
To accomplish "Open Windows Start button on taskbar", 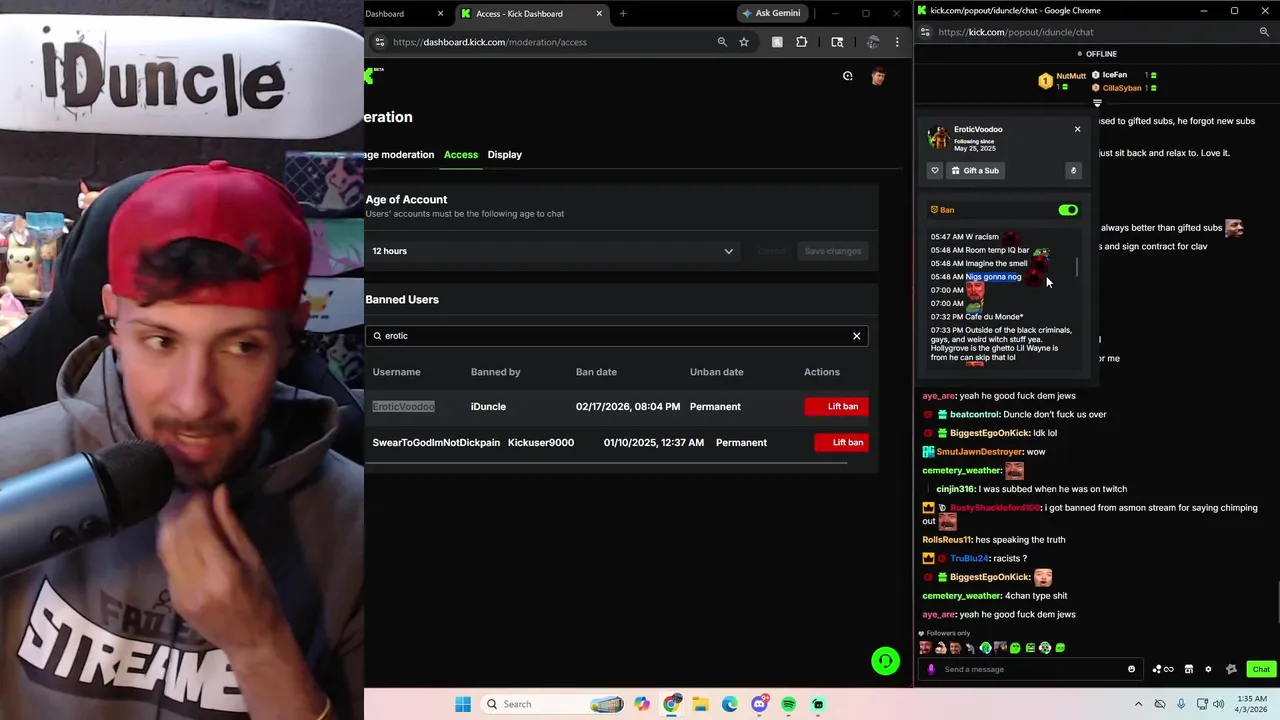I will [463, 704].
